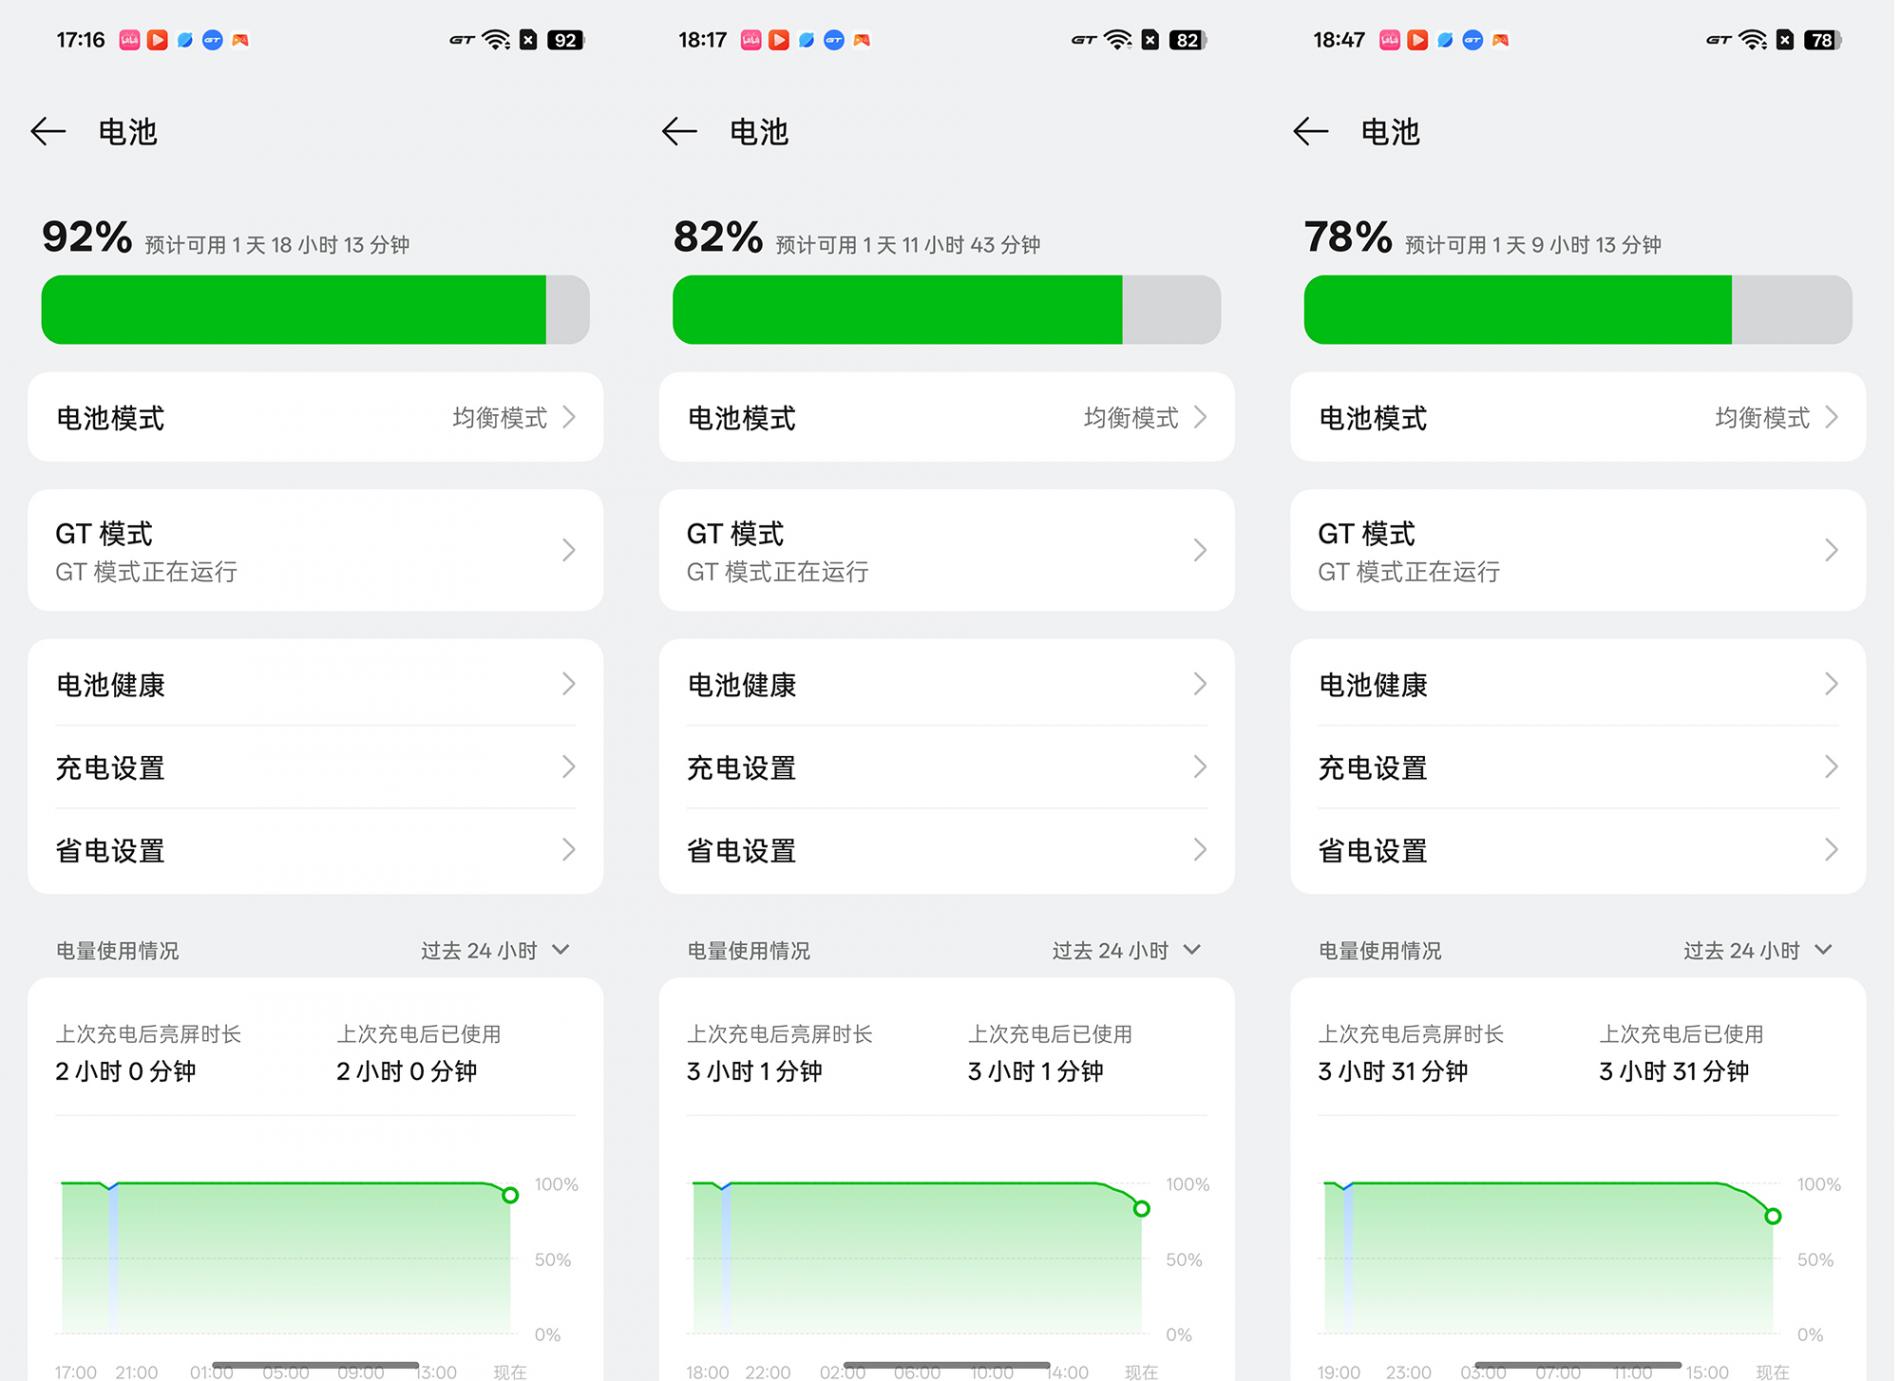Open 充电设置 on the 78% screen
This screenshot has width=1900, height=1381.
tap(1578, 767)
